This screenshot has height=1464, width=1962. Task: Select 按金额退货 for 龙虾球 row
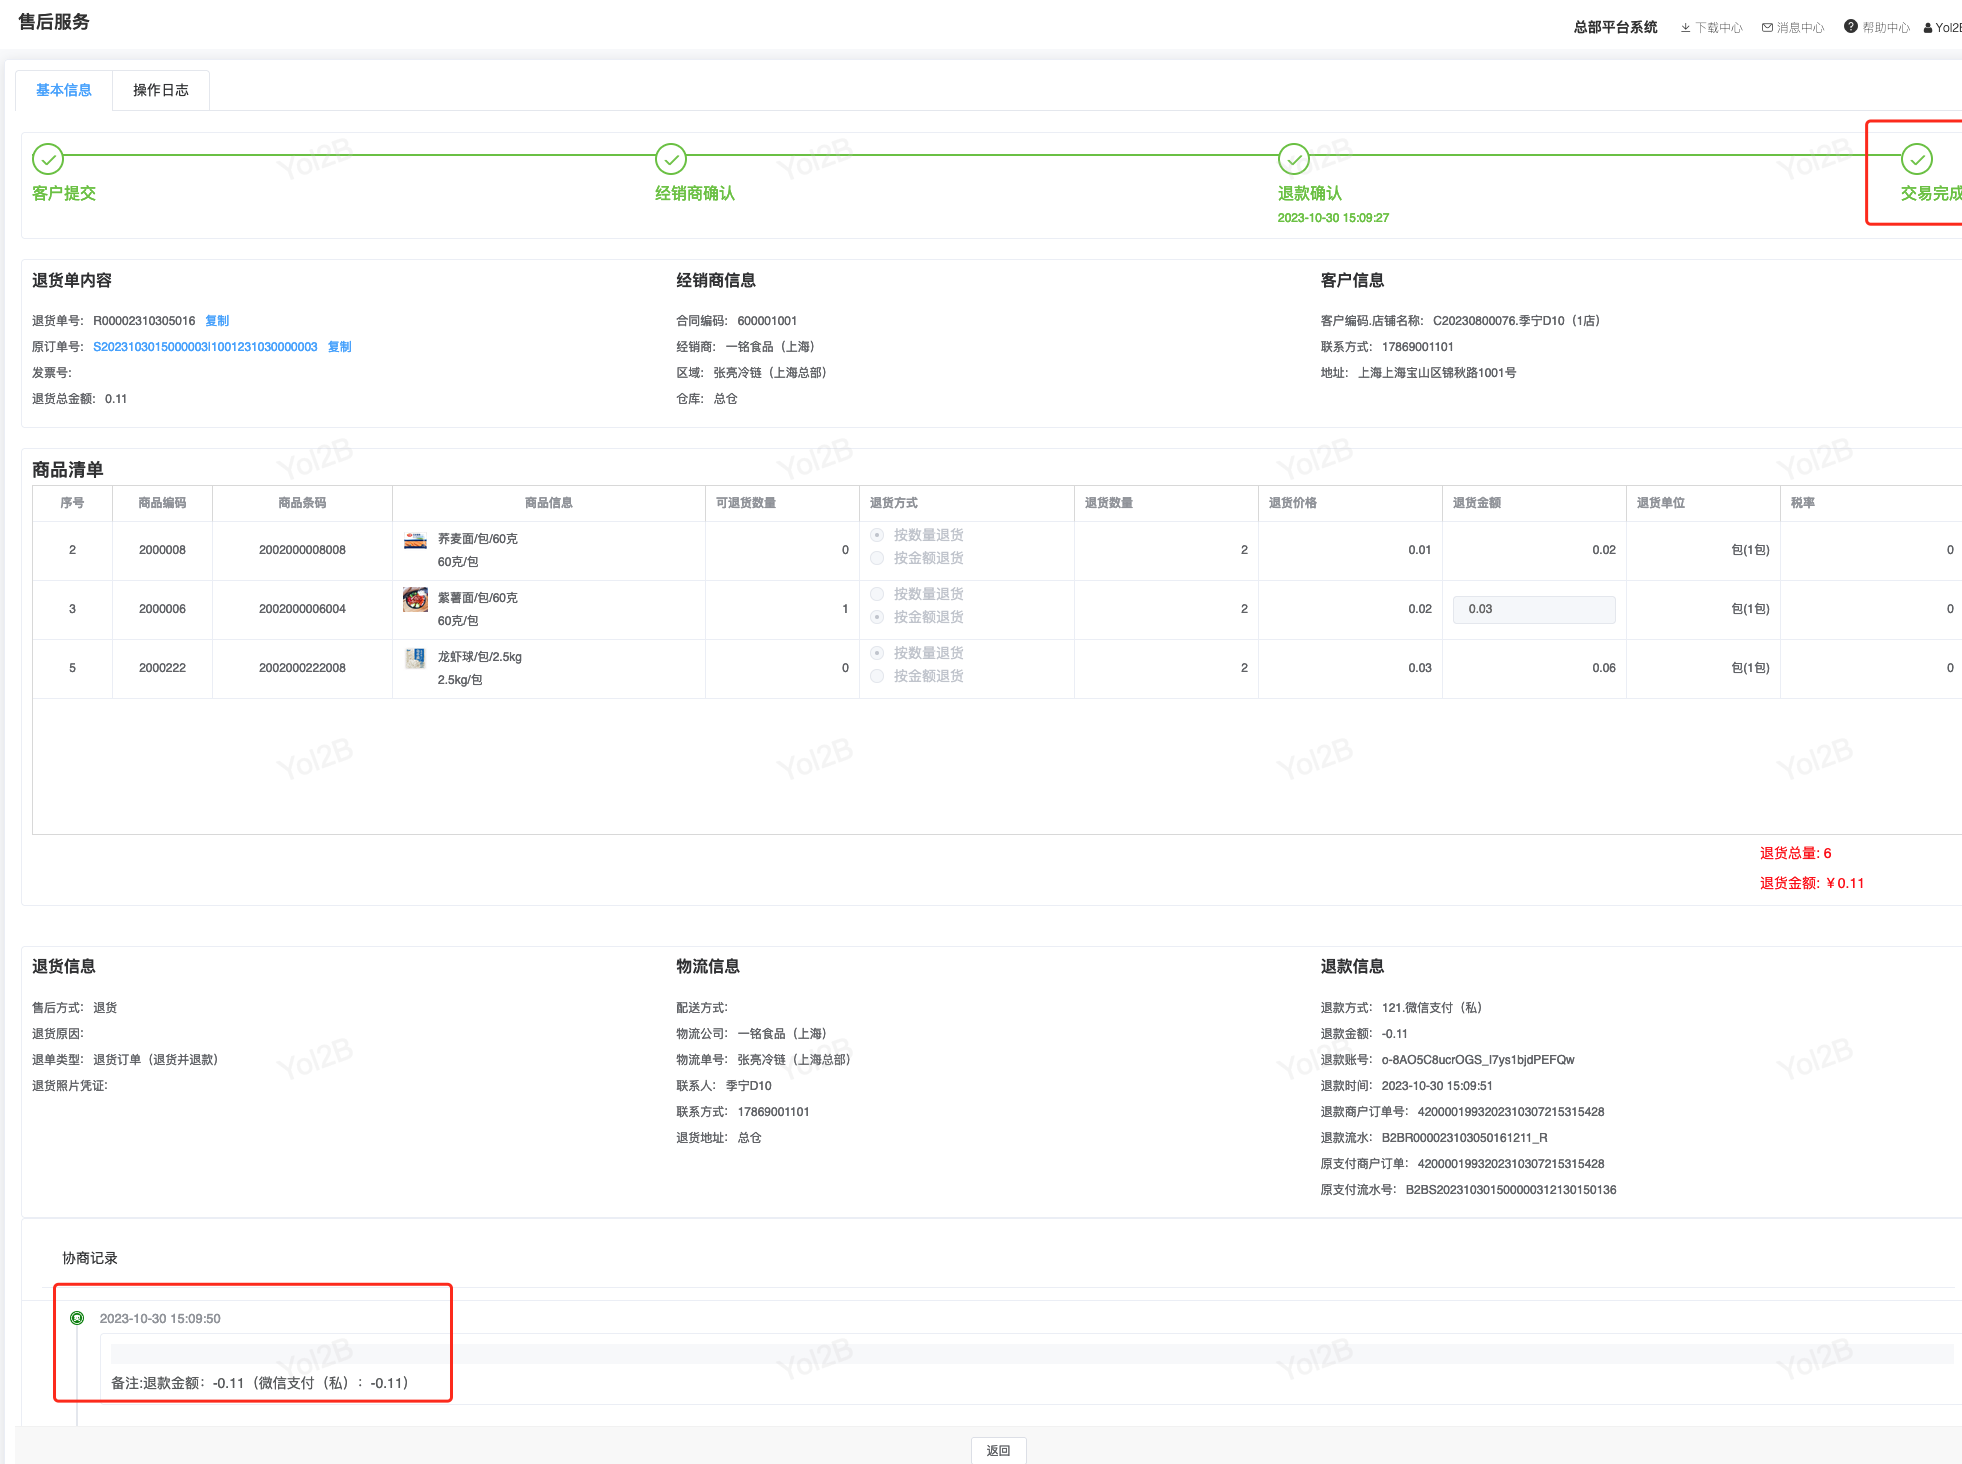click(877, 676)
